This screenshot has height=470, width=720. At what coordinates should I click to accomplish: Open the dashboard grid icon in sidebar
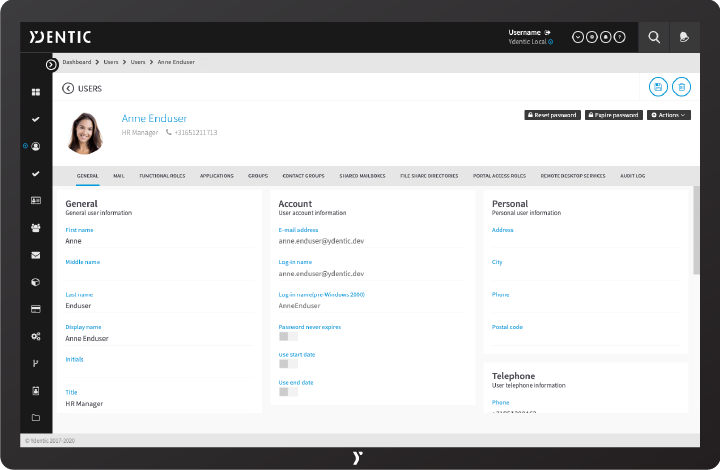click(36, 92)
